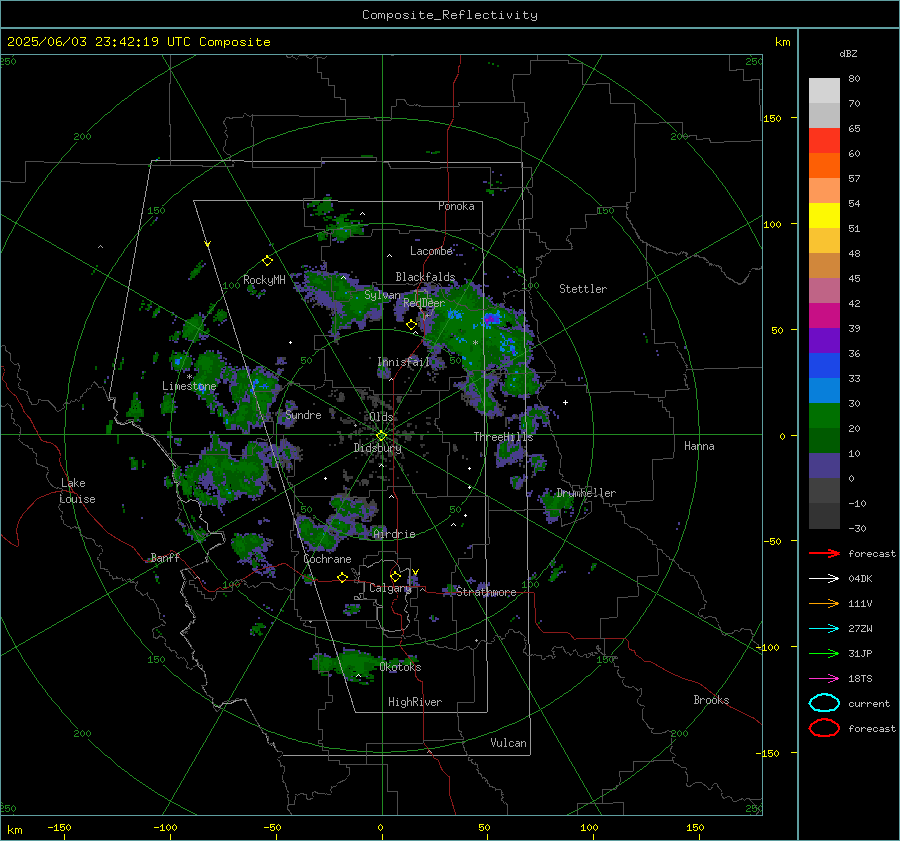
Task: Click the royal blue dBZ color swatch
Action: (x=824, y=365)
